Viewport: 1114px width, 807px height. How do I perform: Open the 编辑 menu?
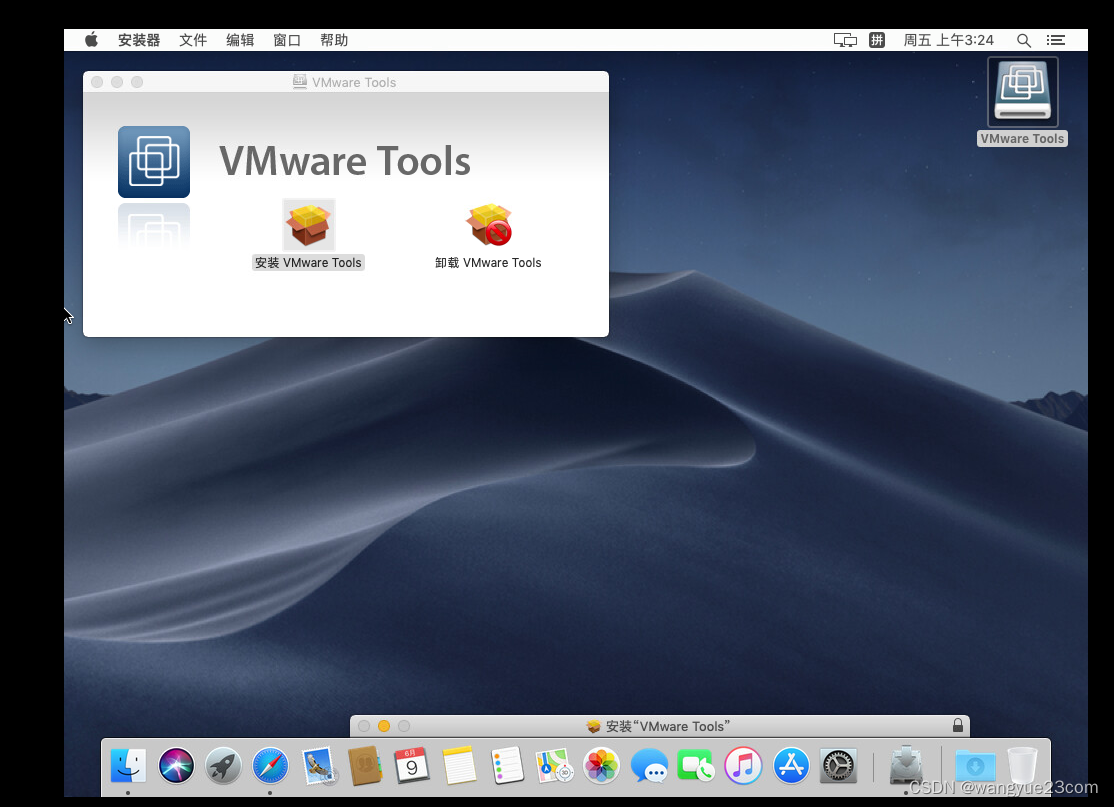[x=240, y=40]
